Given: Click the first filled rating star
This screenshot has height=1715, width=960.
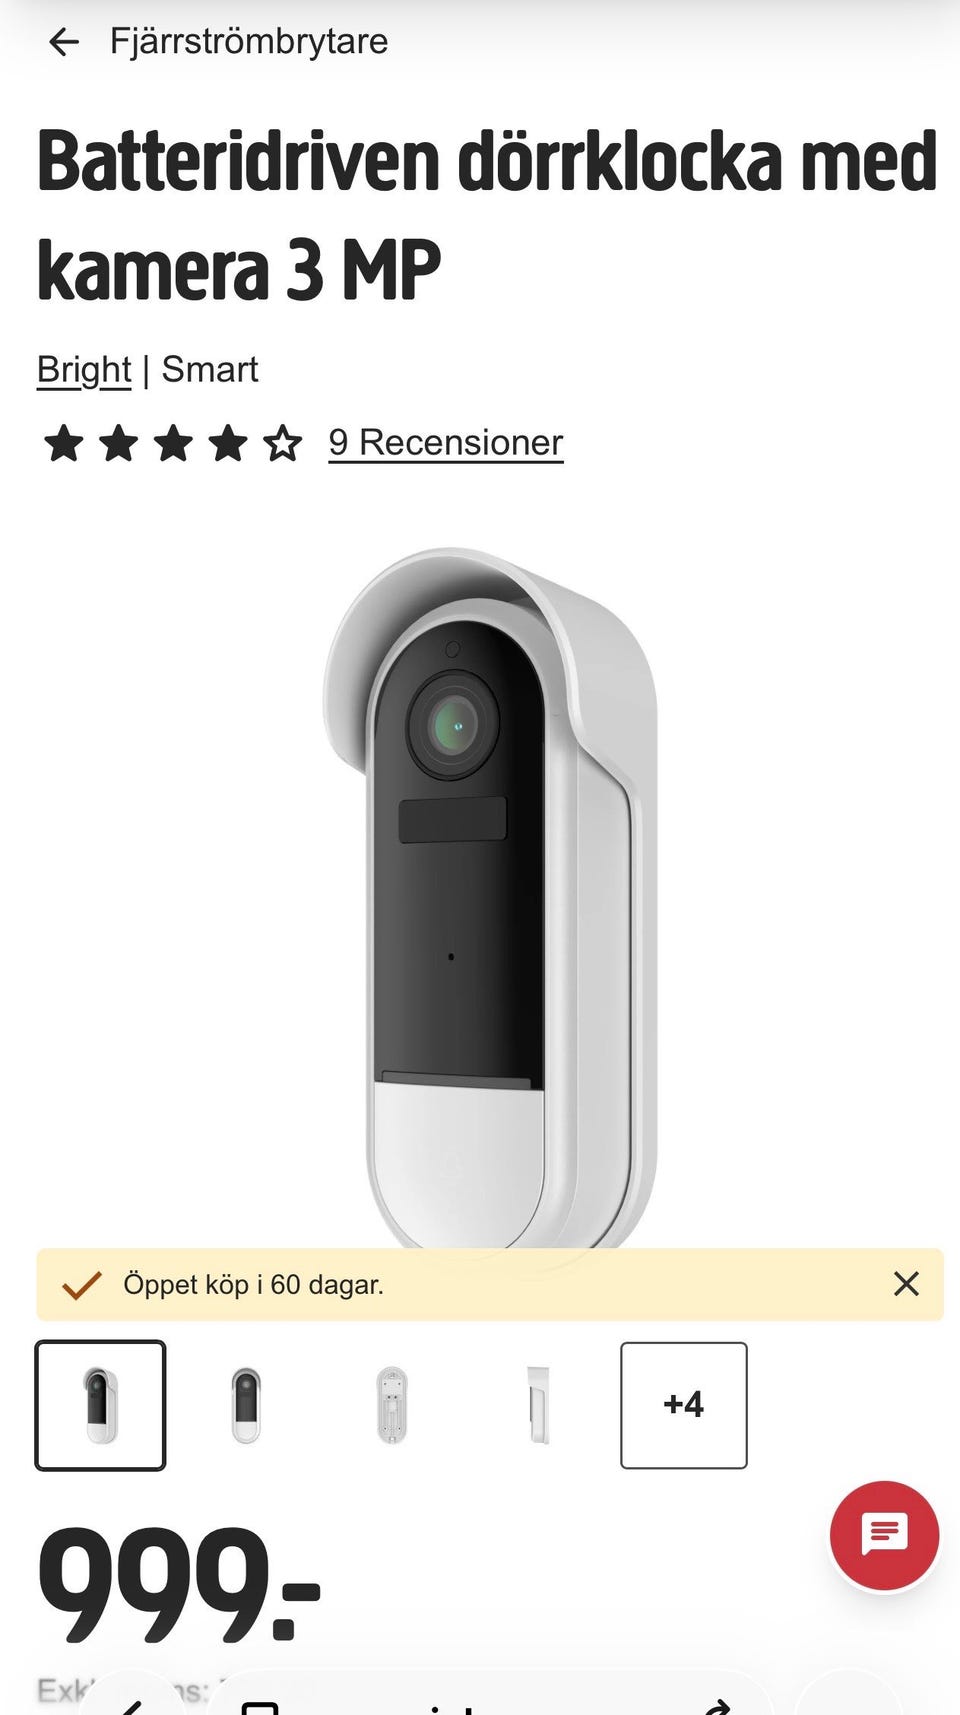Looking at the screenshot, I should click(x=63, y=443).
